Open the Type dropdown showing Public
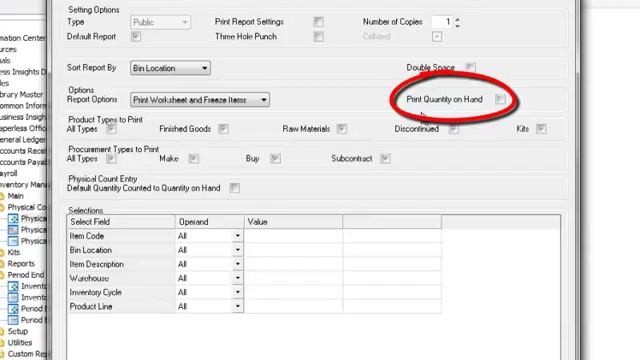The width and height of the screenshot is (640, 360). tap(160, 22)
